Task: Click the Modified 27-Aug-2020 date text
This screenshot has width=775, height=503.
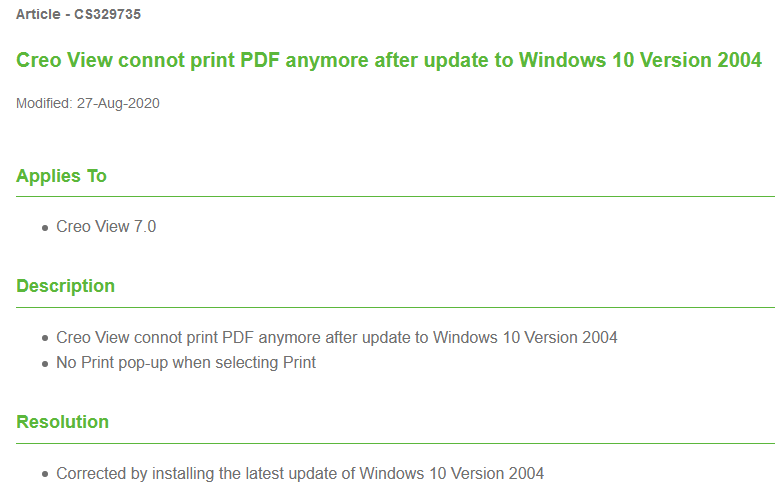Action: [x=88, y=103]
